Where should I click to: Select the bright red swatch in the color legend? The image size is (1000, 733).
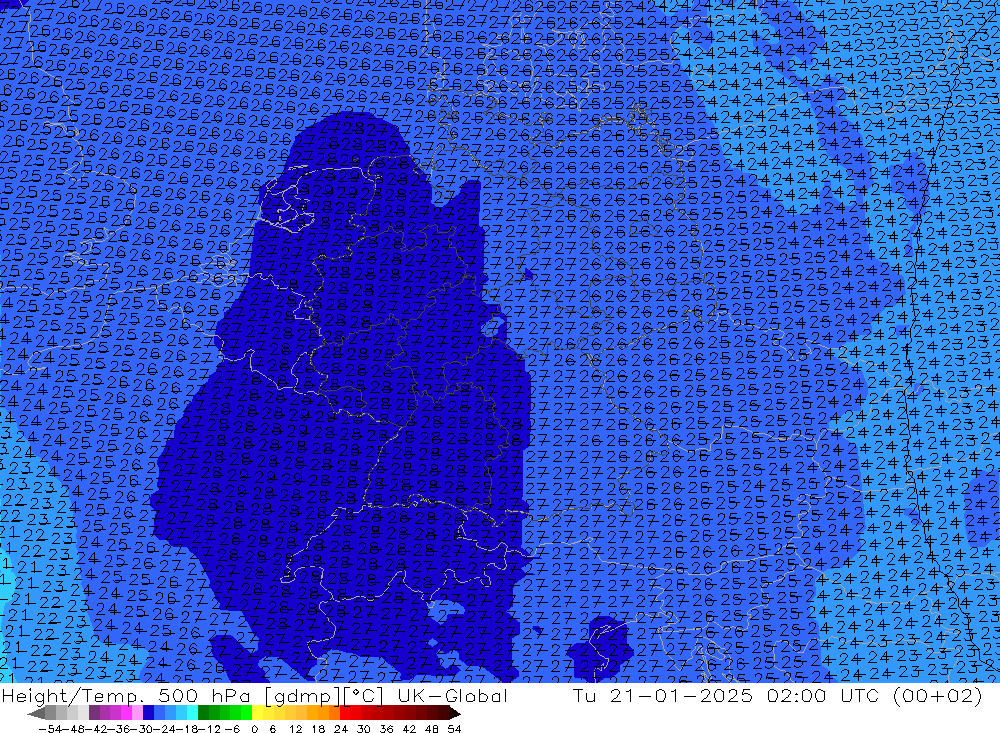click(345, 713)
